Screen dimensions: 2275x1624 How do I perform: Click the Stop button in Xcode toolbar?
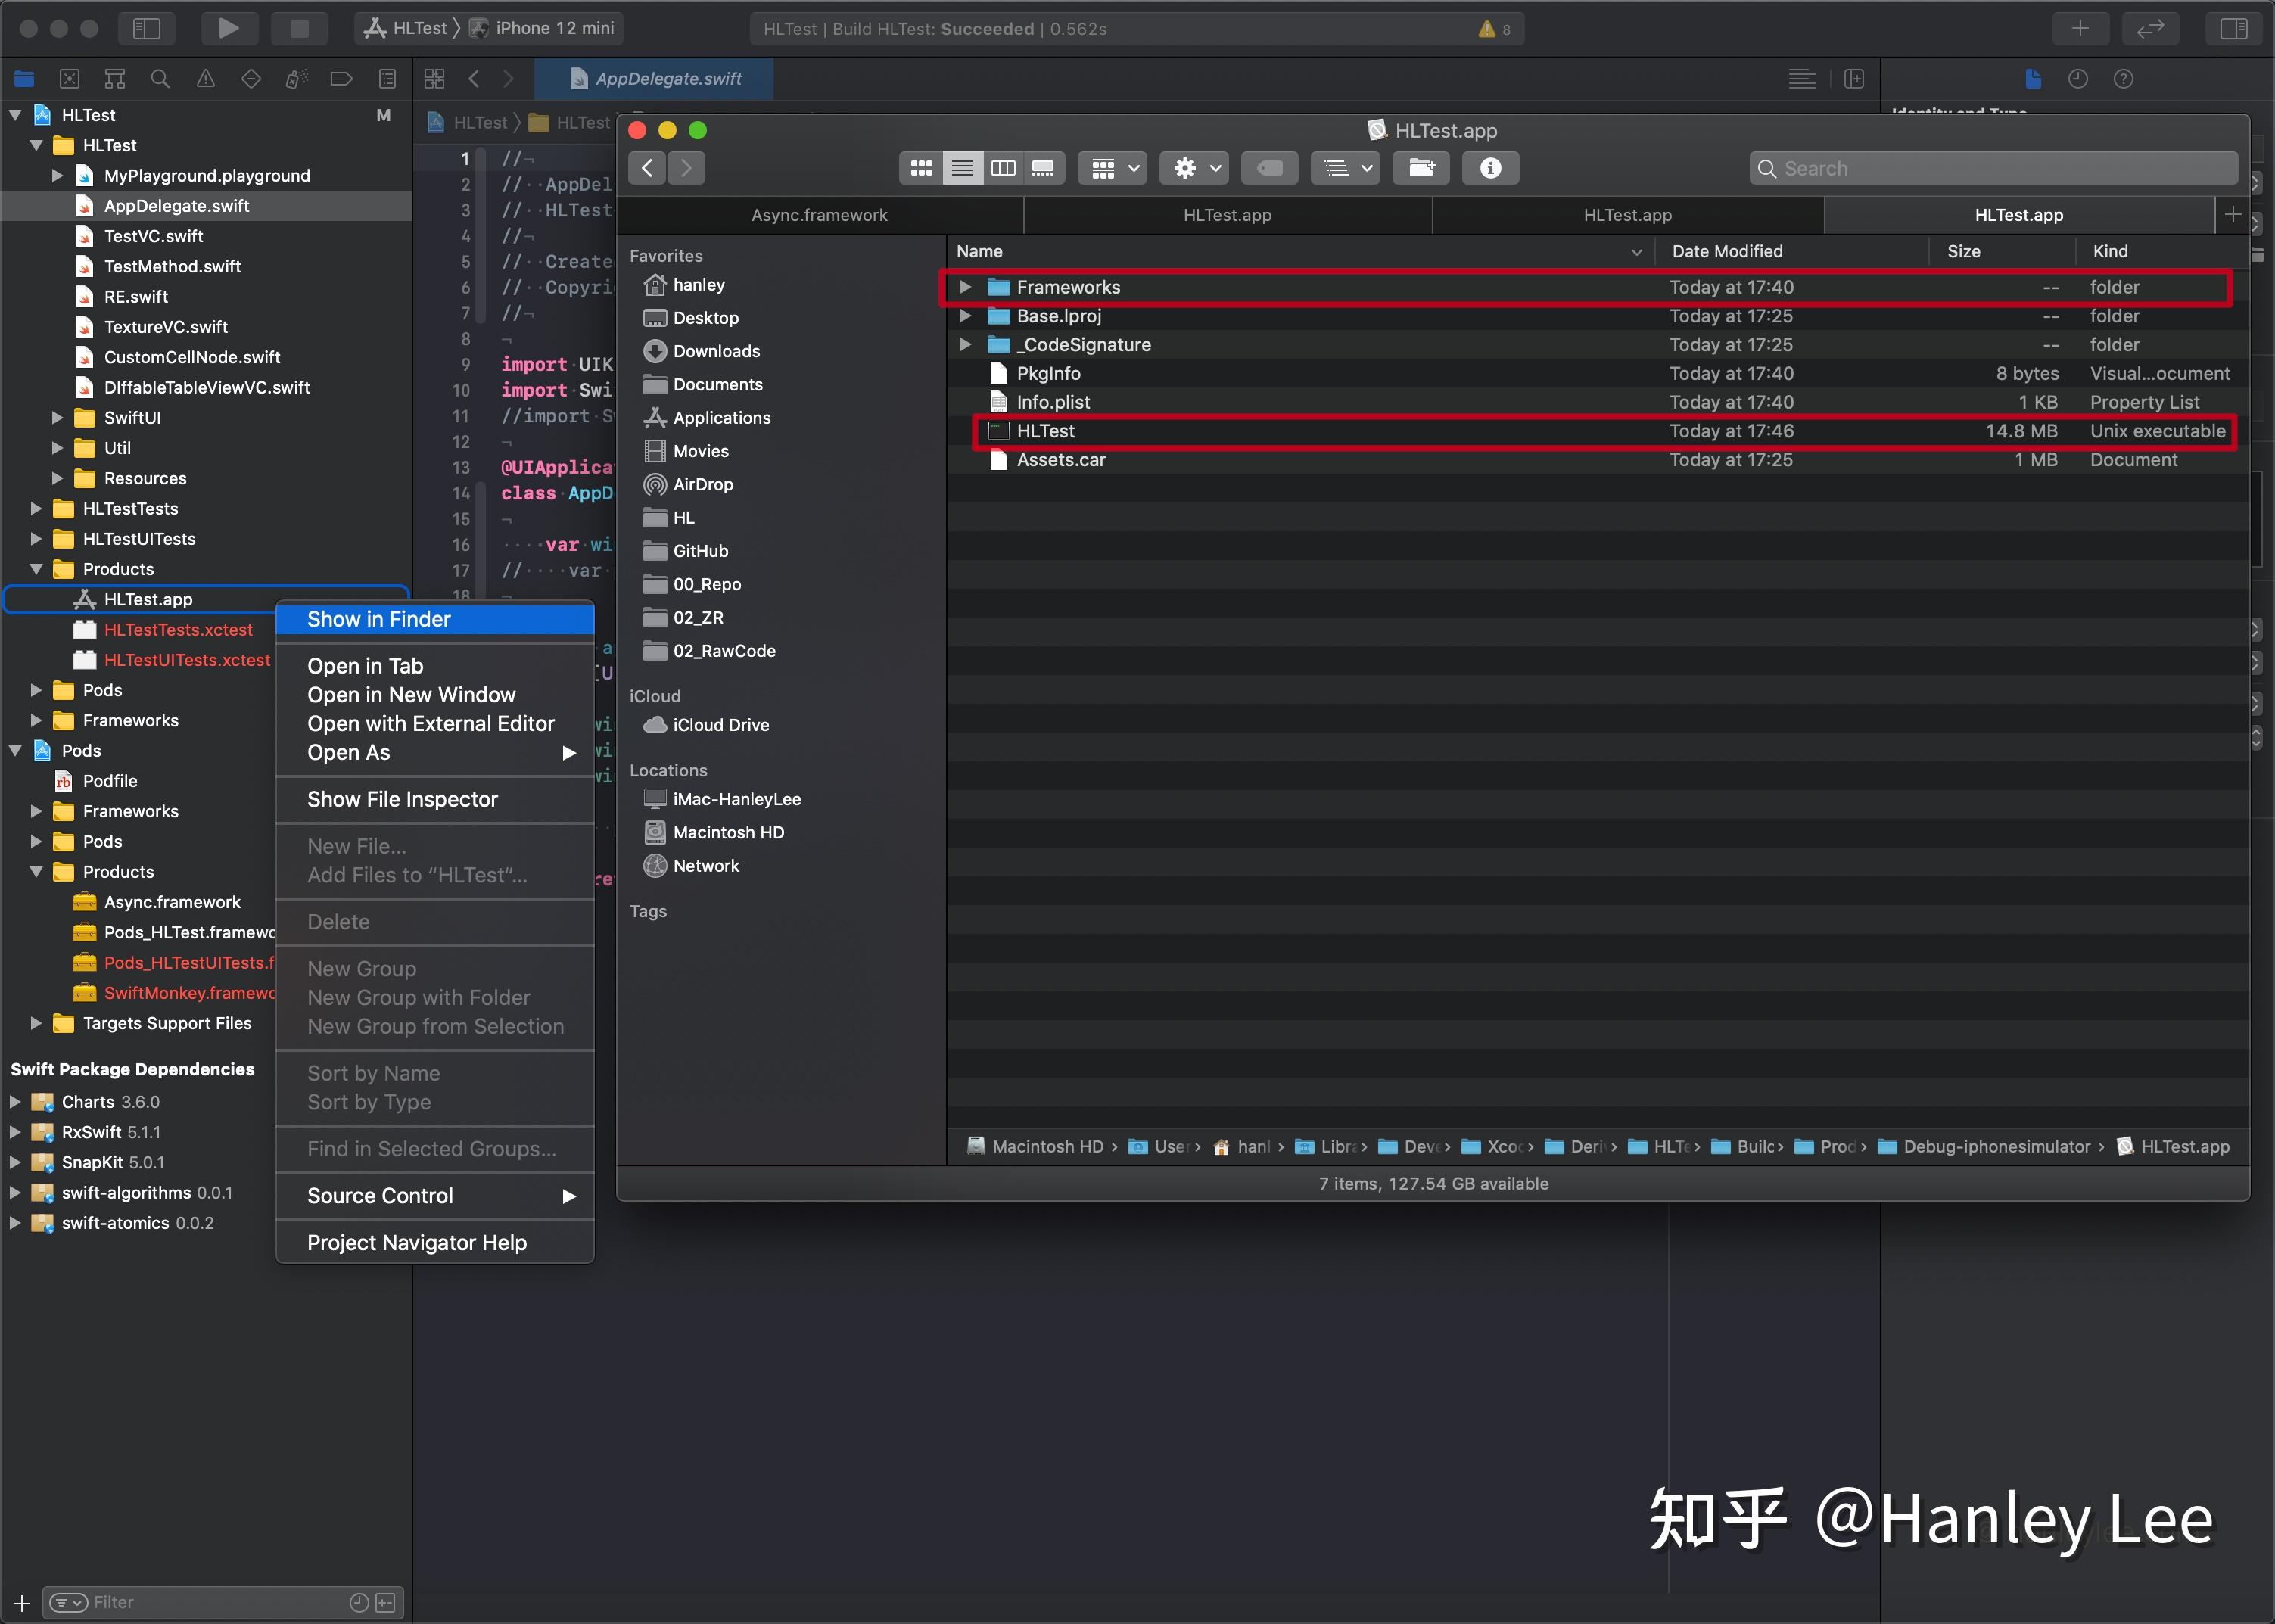coord(298,28)
